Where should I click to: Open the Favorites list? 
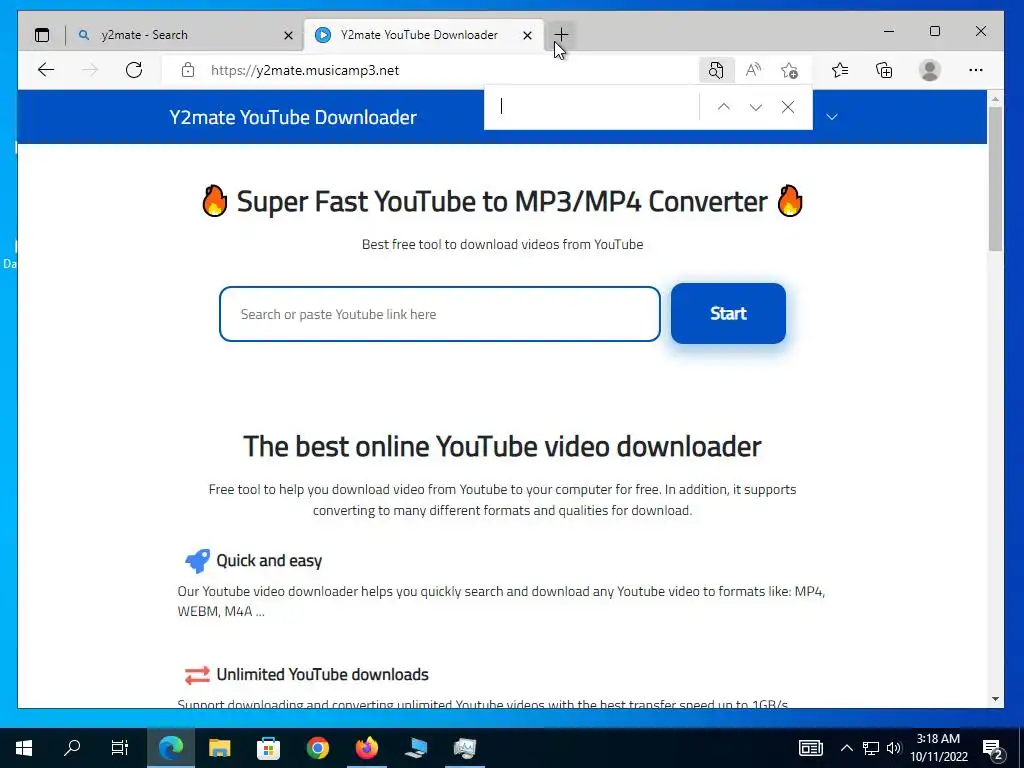[x=840, y=70]
